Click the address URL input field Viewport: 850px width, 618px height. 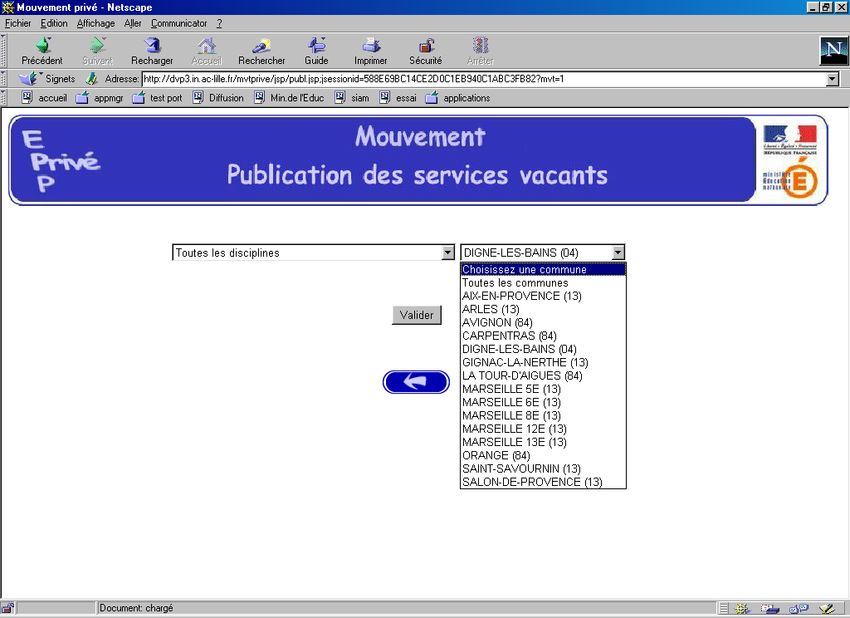(x=480, y=79)
